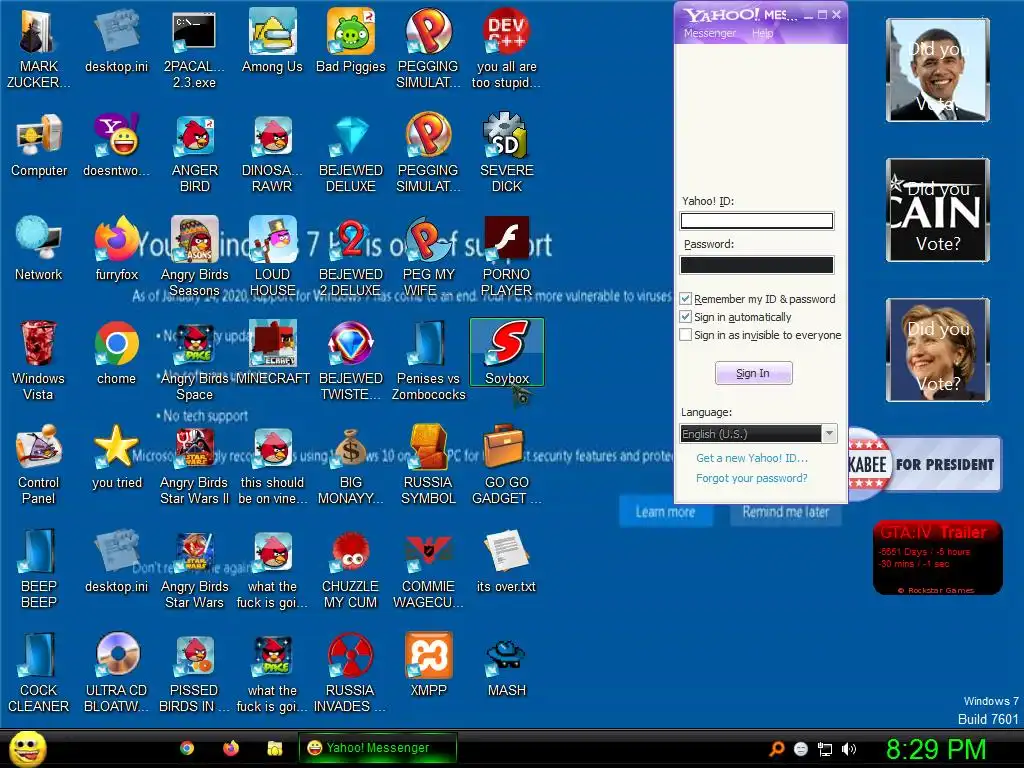
Task: Click Get a new Yahoo! ID link
Action: 752,458
